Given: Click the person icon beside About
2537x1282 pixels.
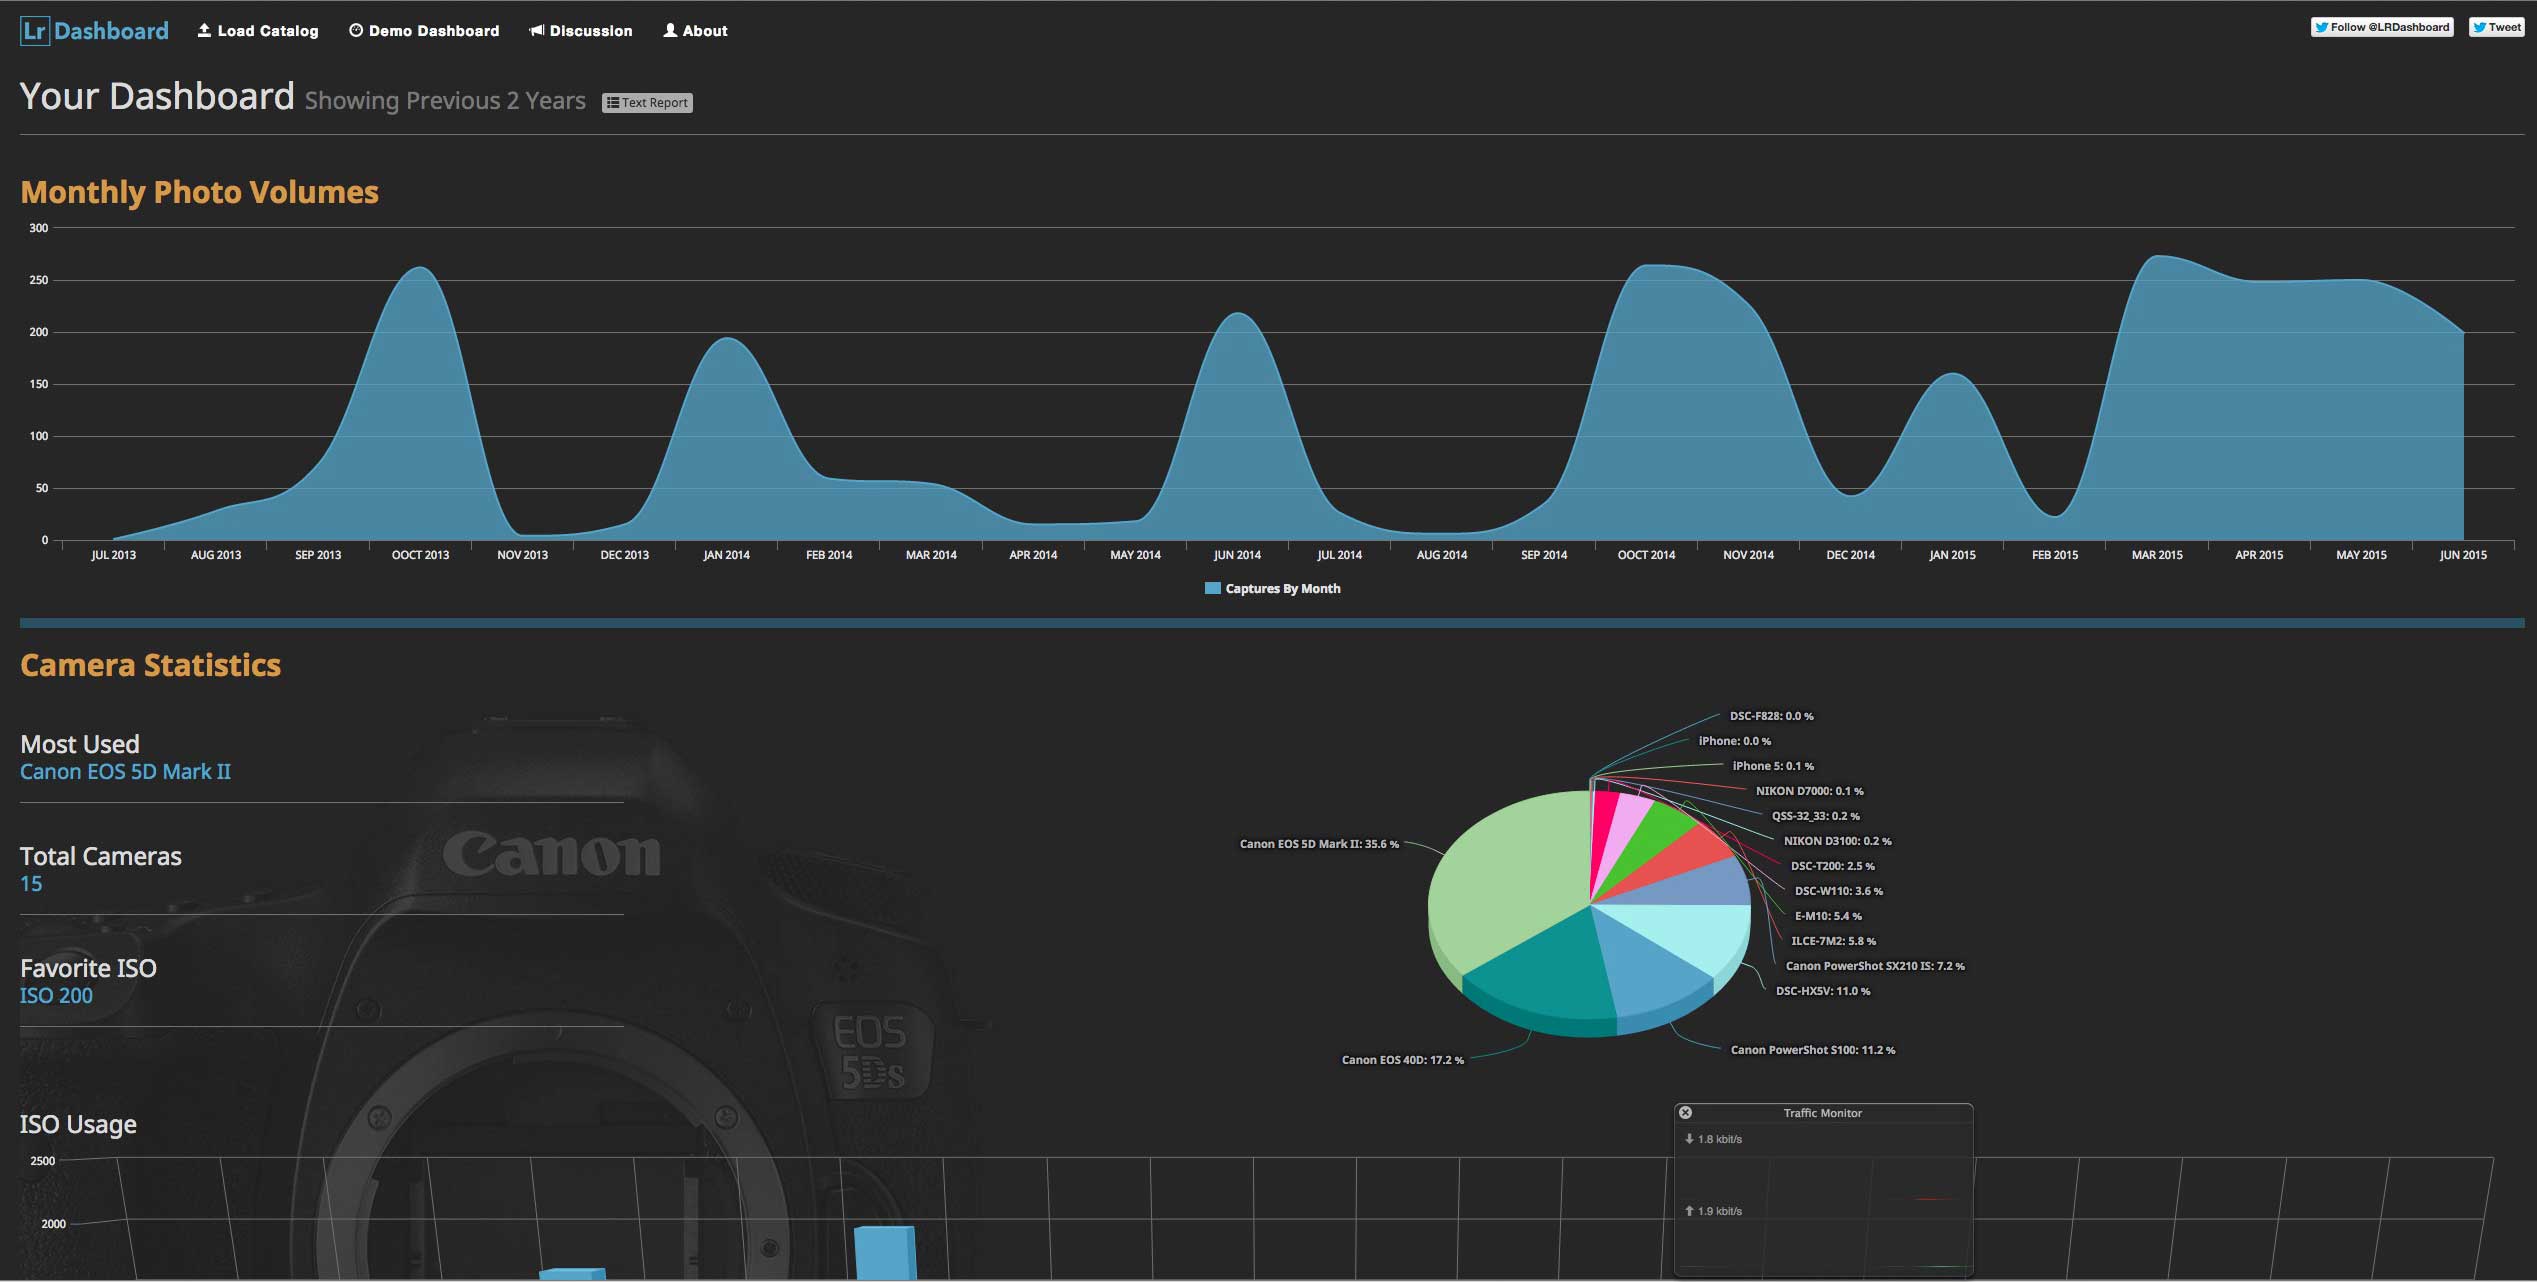Looking at the screenshot, I should coord(670,31).
